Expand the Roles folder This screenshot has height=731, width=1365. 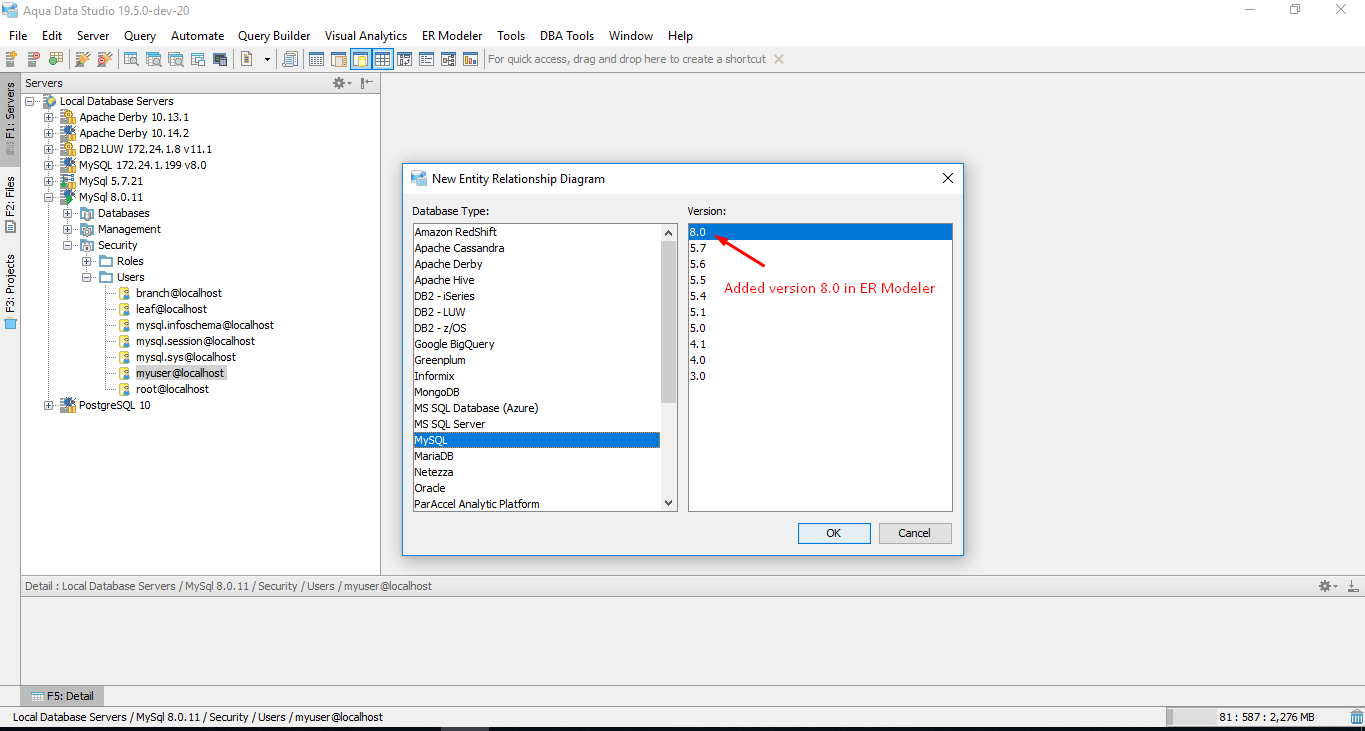click(87, 261)
